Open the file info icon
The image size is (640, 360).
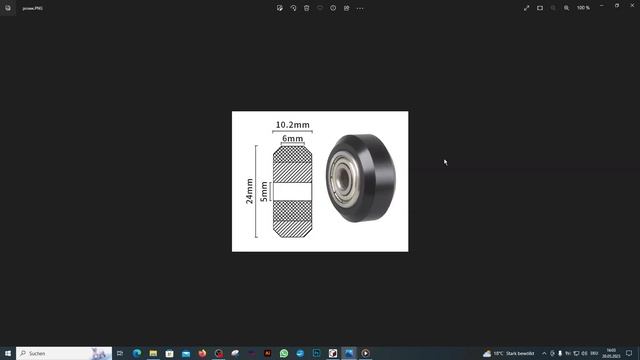click(x=333, y=8)
